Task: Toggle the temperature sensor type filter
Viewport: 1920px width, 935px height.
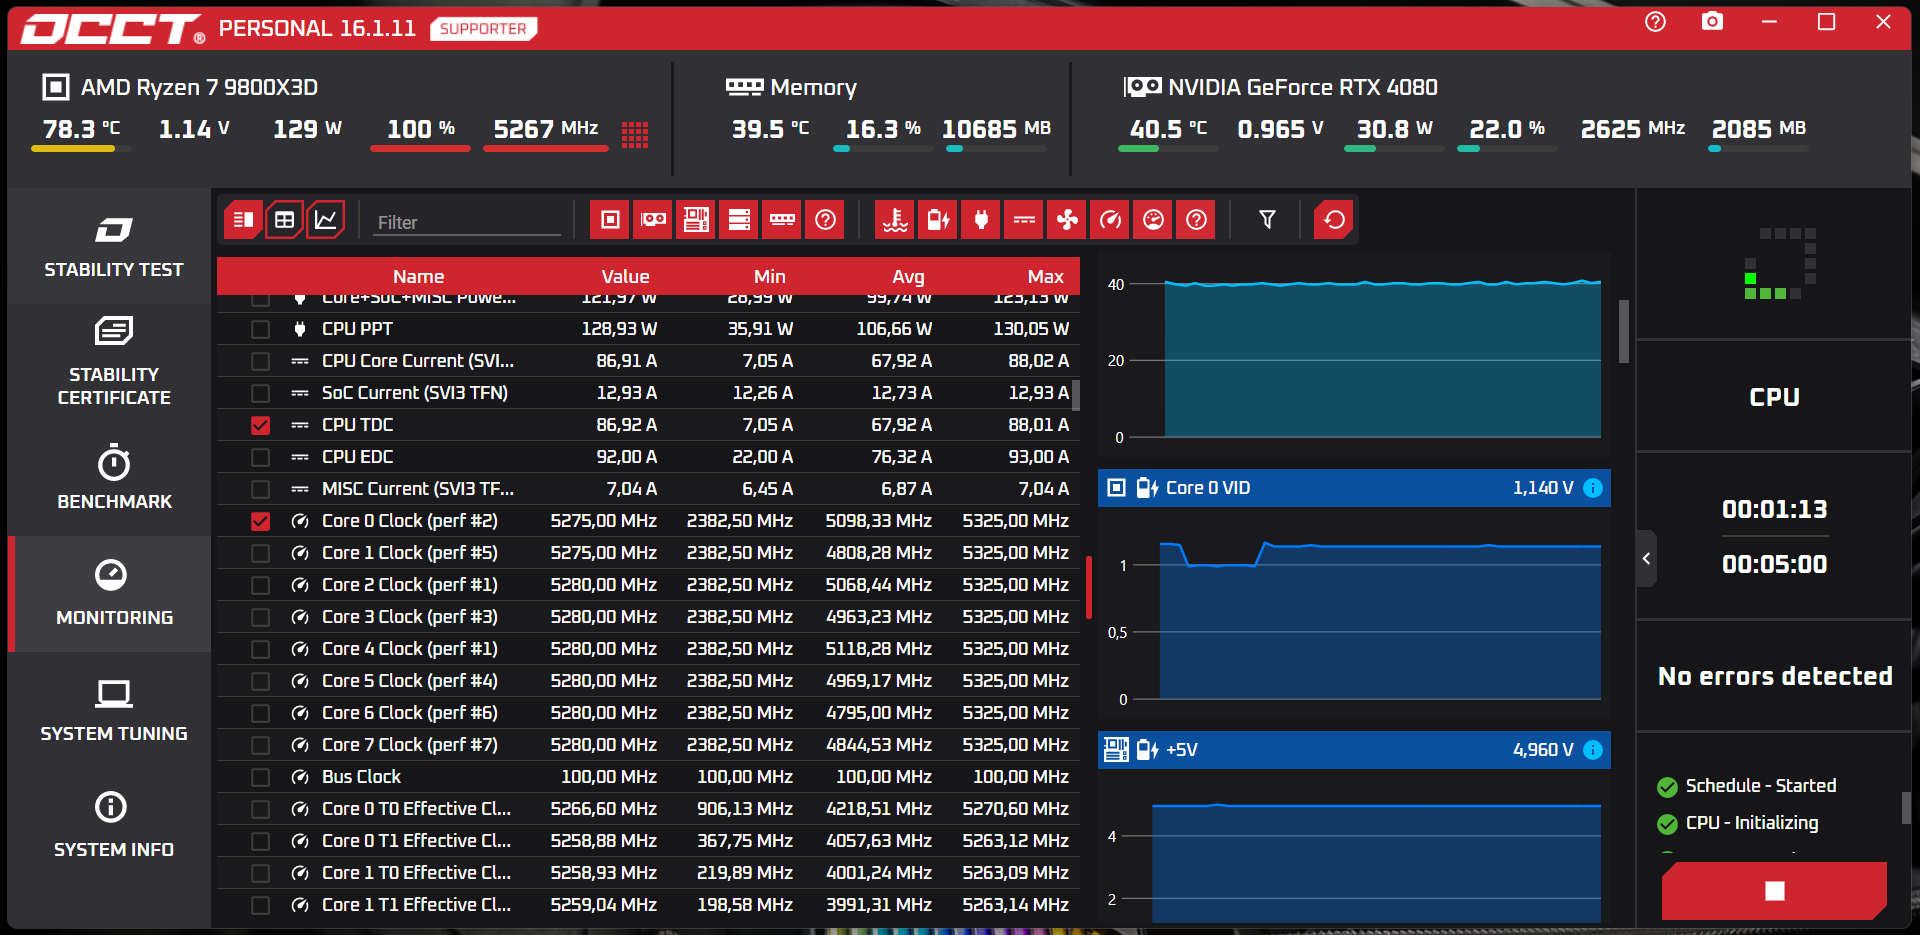Action: pos(895,220)
